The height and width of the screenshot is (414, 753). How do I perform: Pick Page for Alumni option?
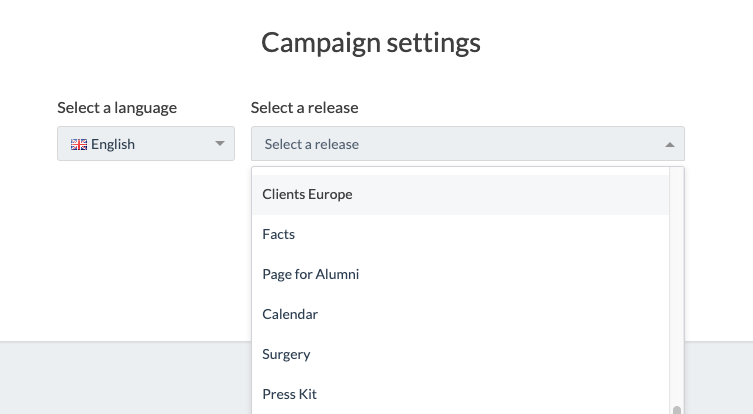click(x=461, y=274)
